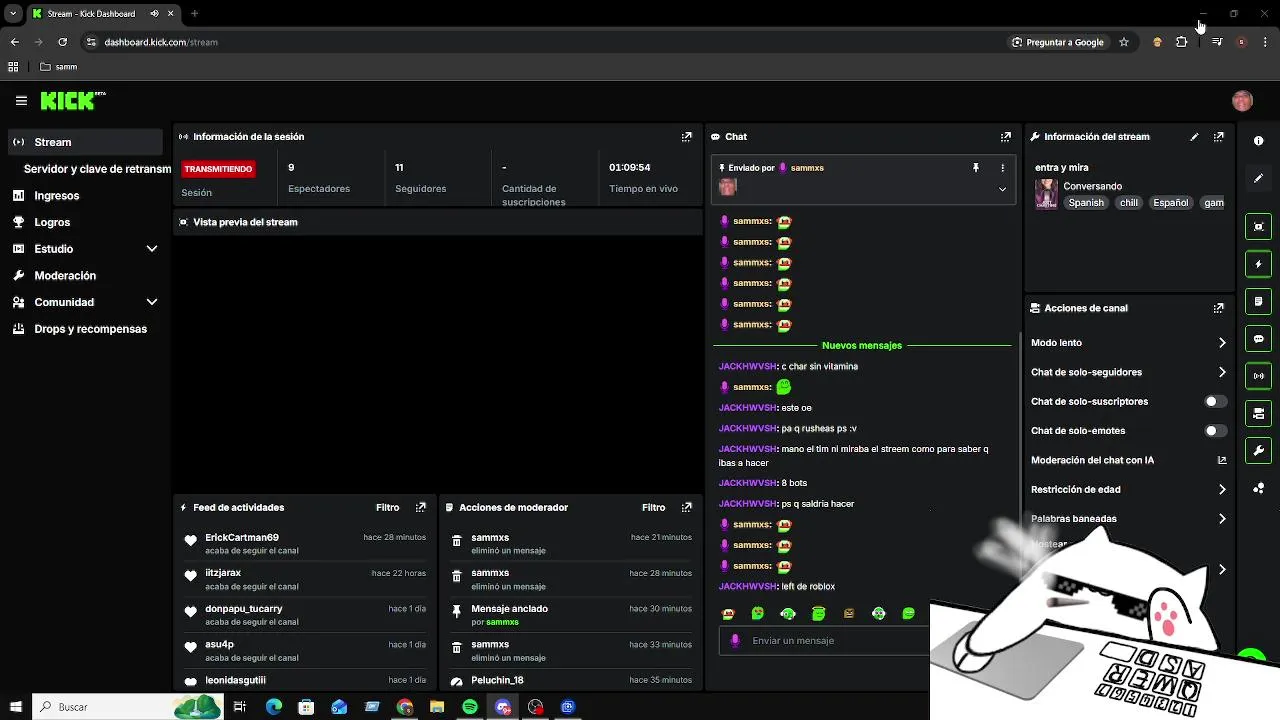Expand the pinned message chevron
This screenshot has width=1280, height=720.
coord(1002,189)
